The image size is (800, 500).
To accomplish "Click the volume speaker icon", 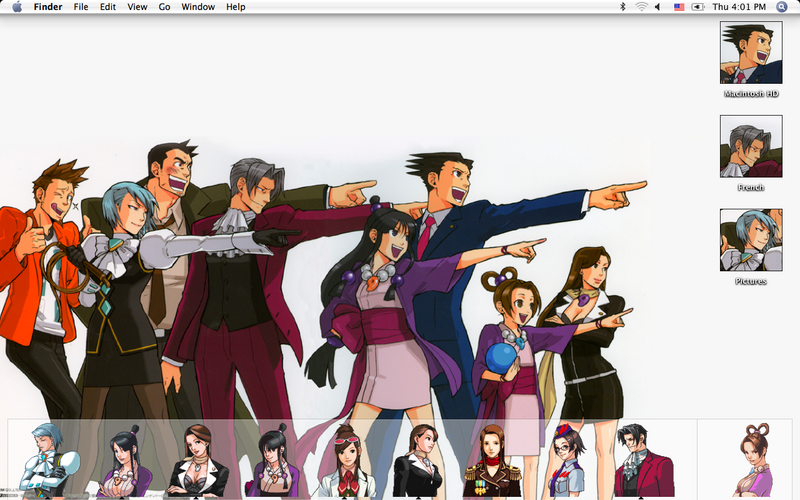I will click(x=658, y=7).
